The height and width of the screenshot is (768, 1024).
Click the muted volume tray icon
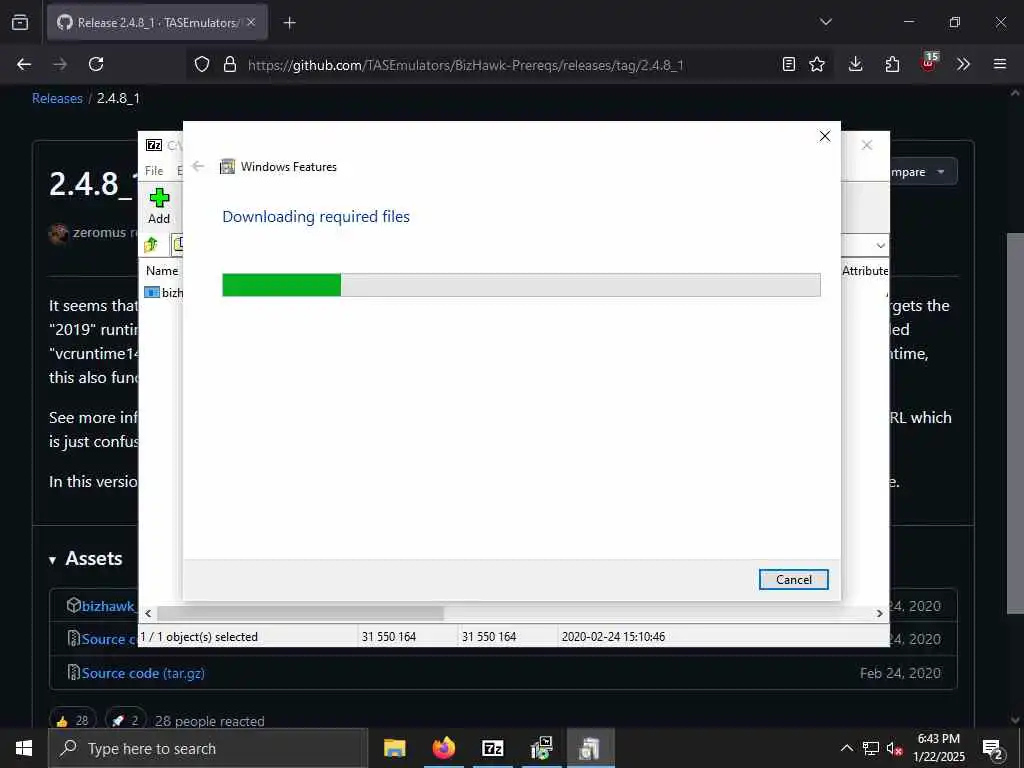(895, 748)
